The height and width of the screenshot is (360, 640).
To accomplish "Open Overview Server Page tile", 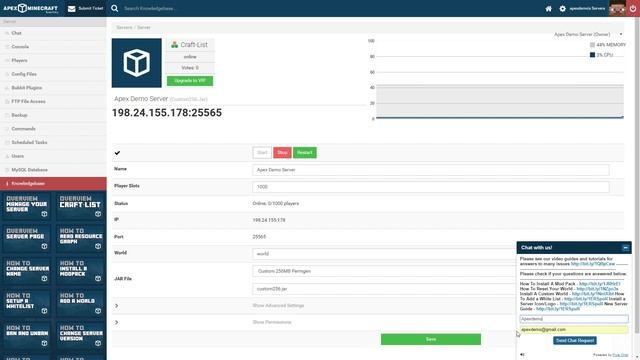I will (x=27, y=239).
